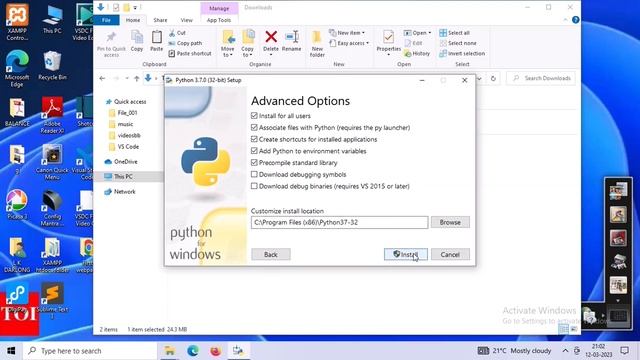Click the Search Downloads box
Screen dimensions: 640x360
[541, 78]
